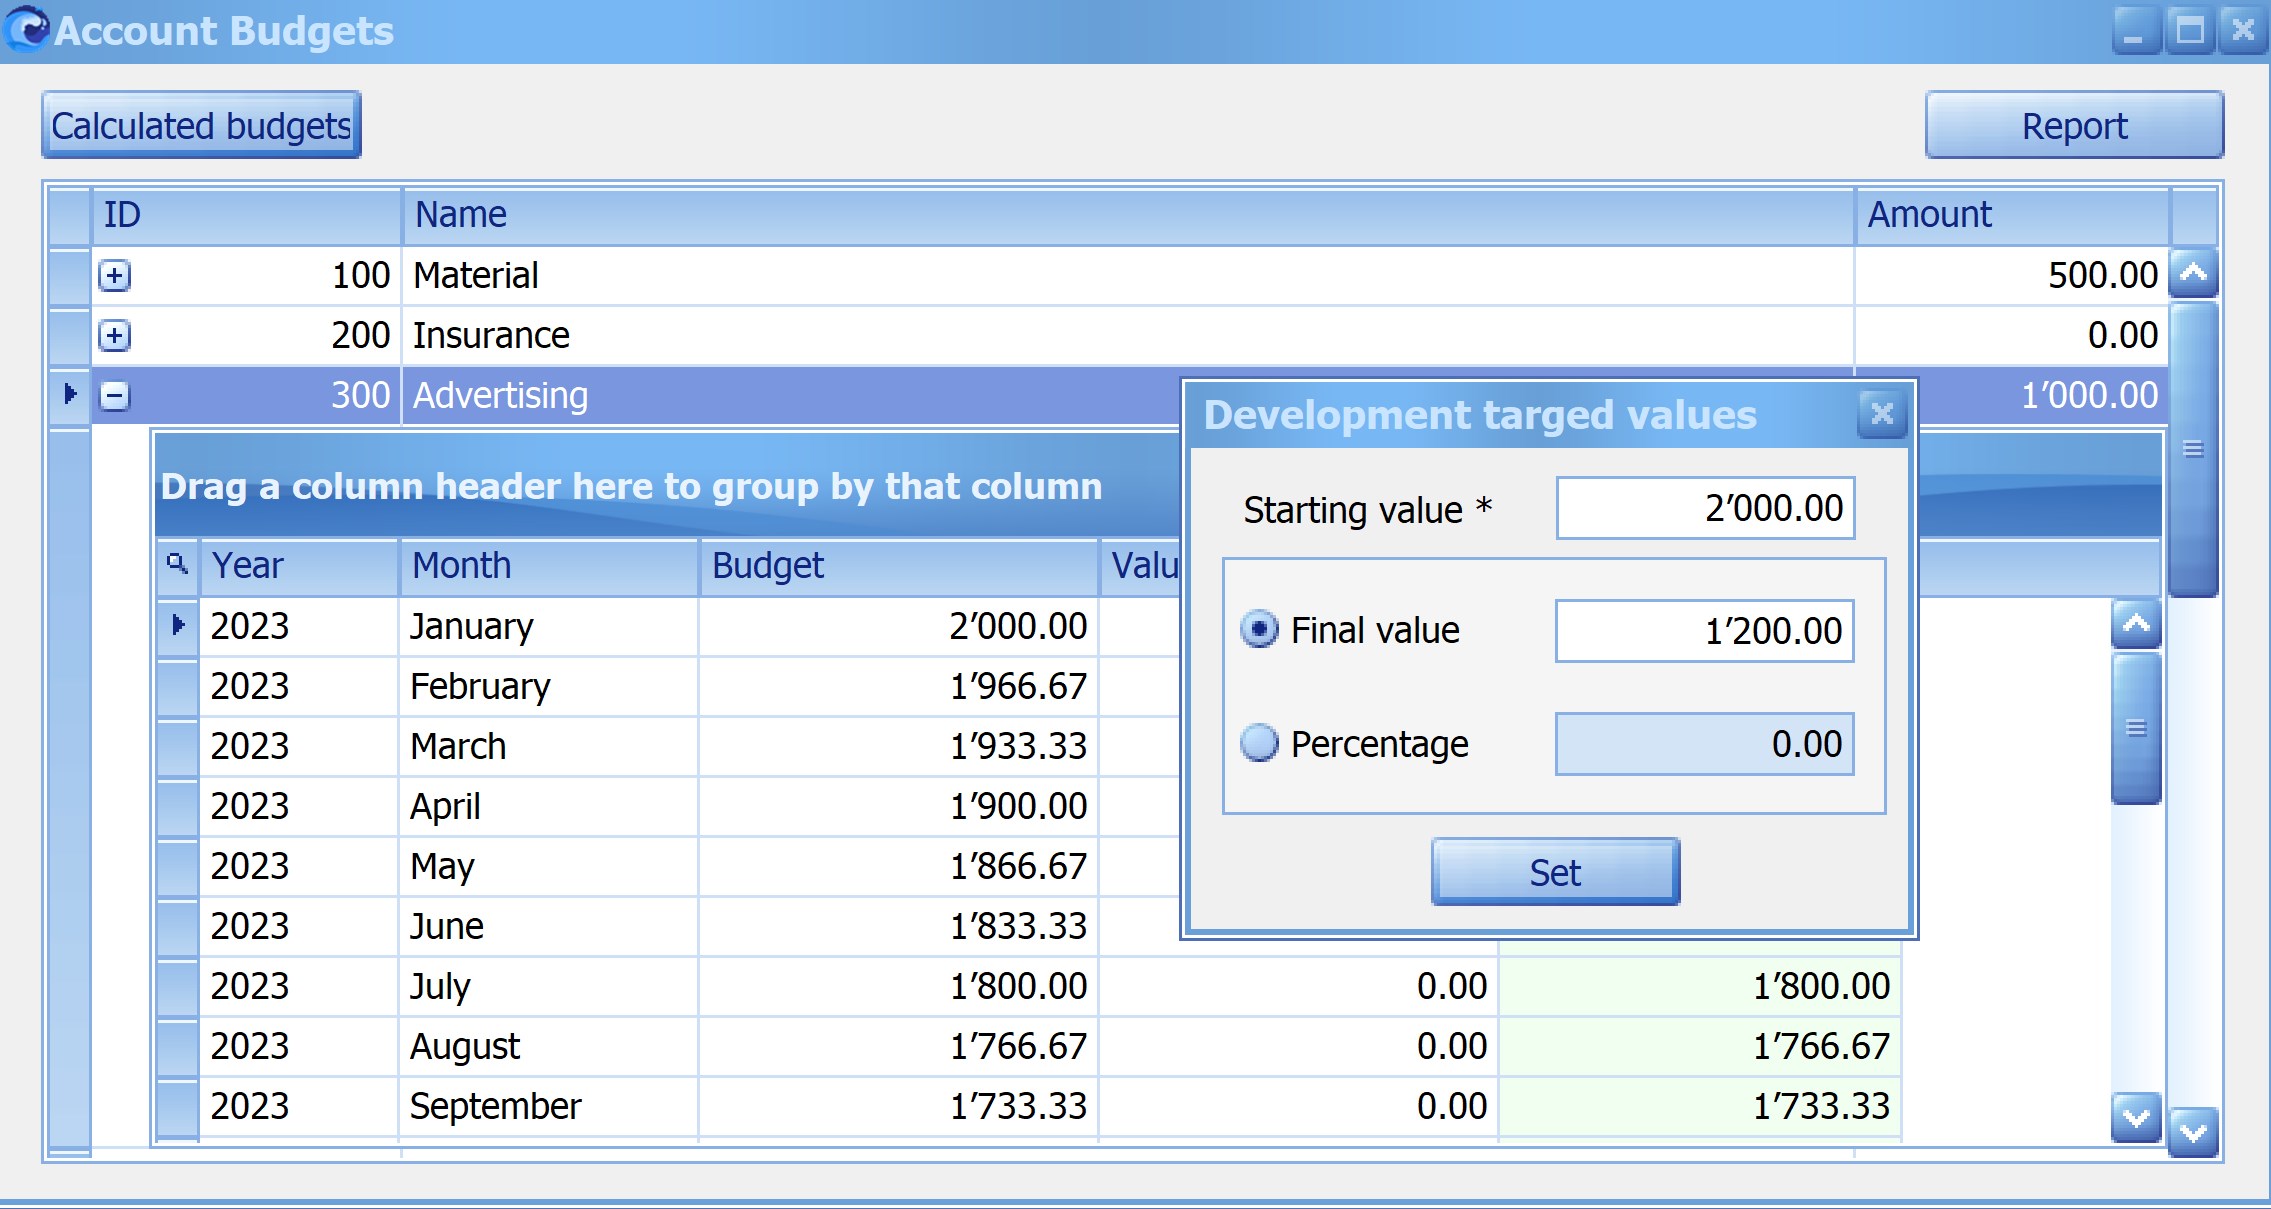The height and width of the screenshot is (1209, 2271).
Task: Click the June budget 1'833.33 cell
Action: [x=898, y=926]
